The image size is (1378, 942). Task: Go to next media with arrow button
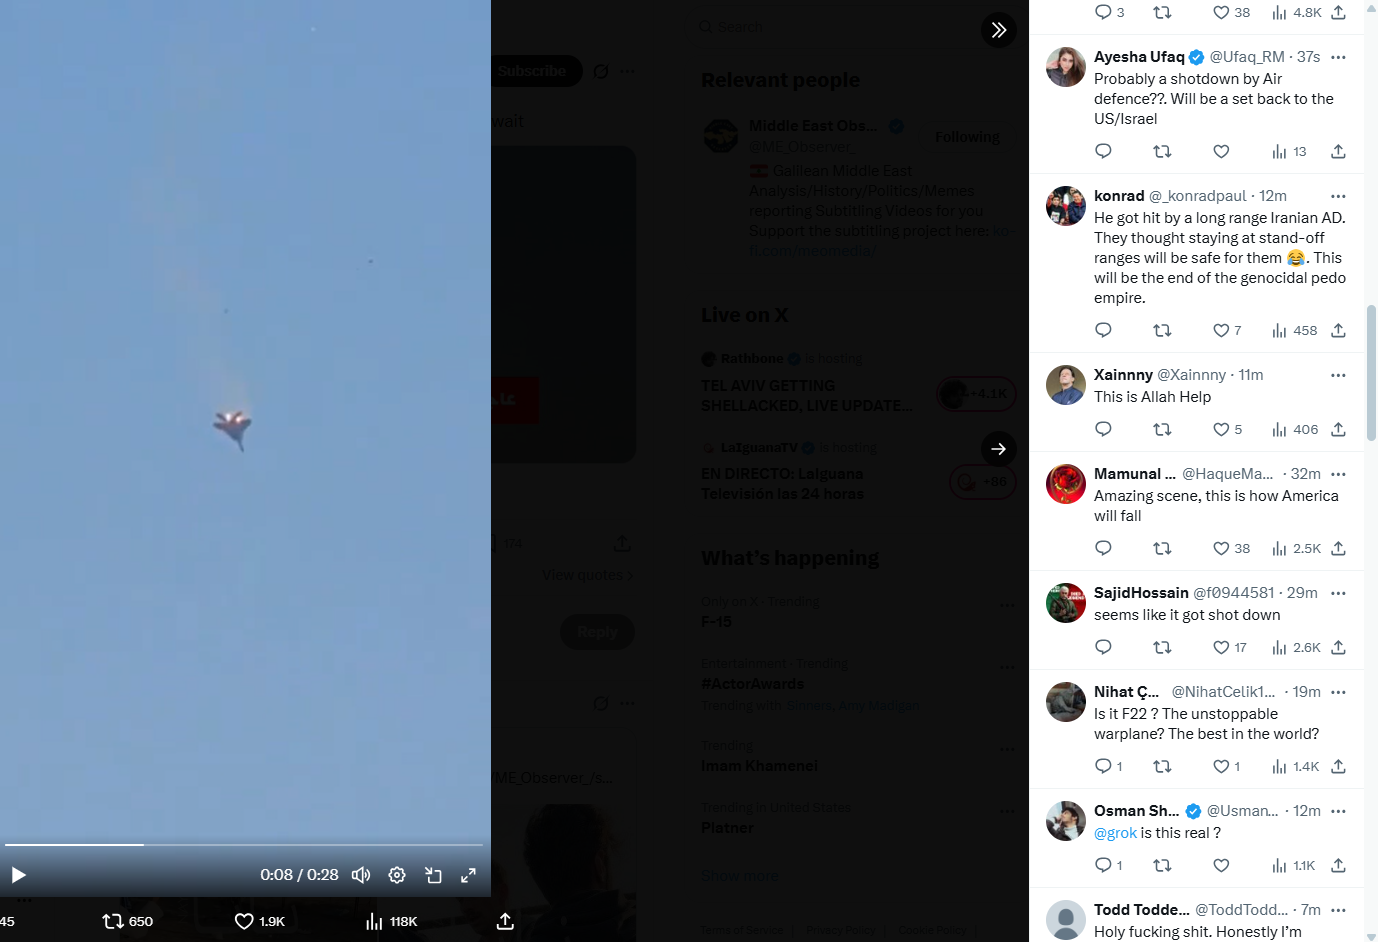coord(999,449)
